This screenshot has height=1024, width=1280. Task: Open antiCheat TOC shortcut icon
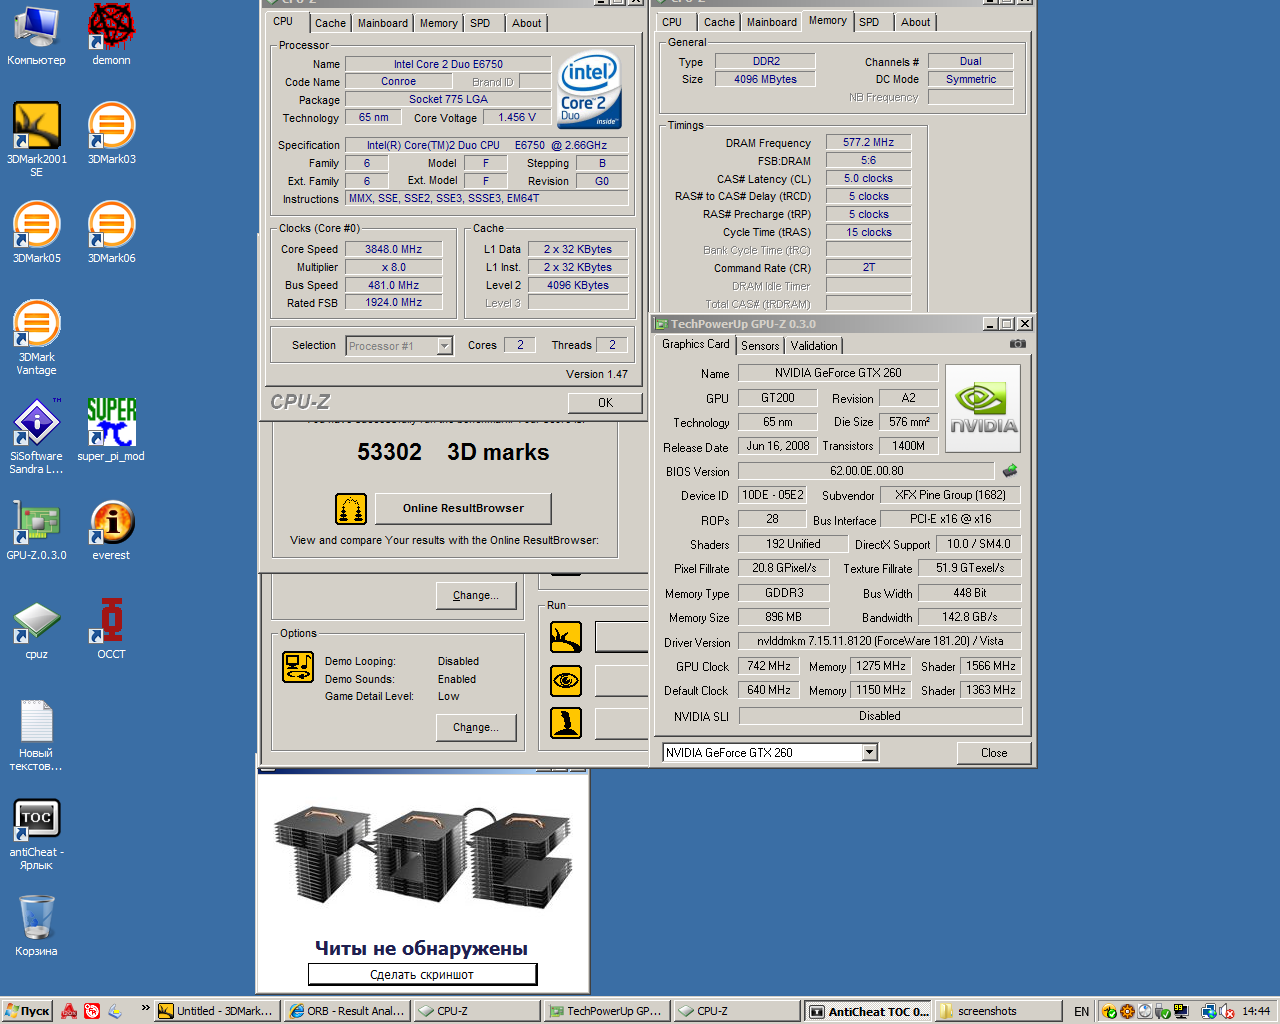pos(36,833)
